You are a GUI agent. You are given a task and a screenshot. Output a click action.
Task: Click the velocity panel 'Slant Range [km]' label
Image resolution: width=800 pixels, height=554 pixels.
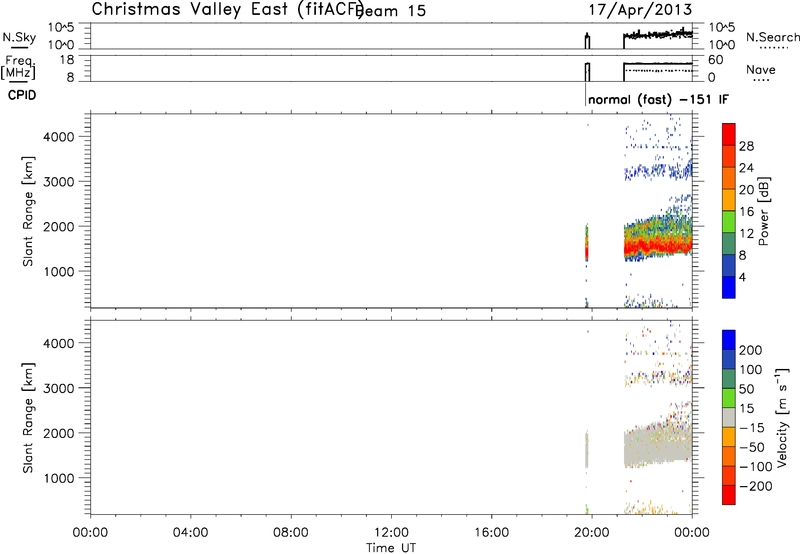tap(28, 418)
